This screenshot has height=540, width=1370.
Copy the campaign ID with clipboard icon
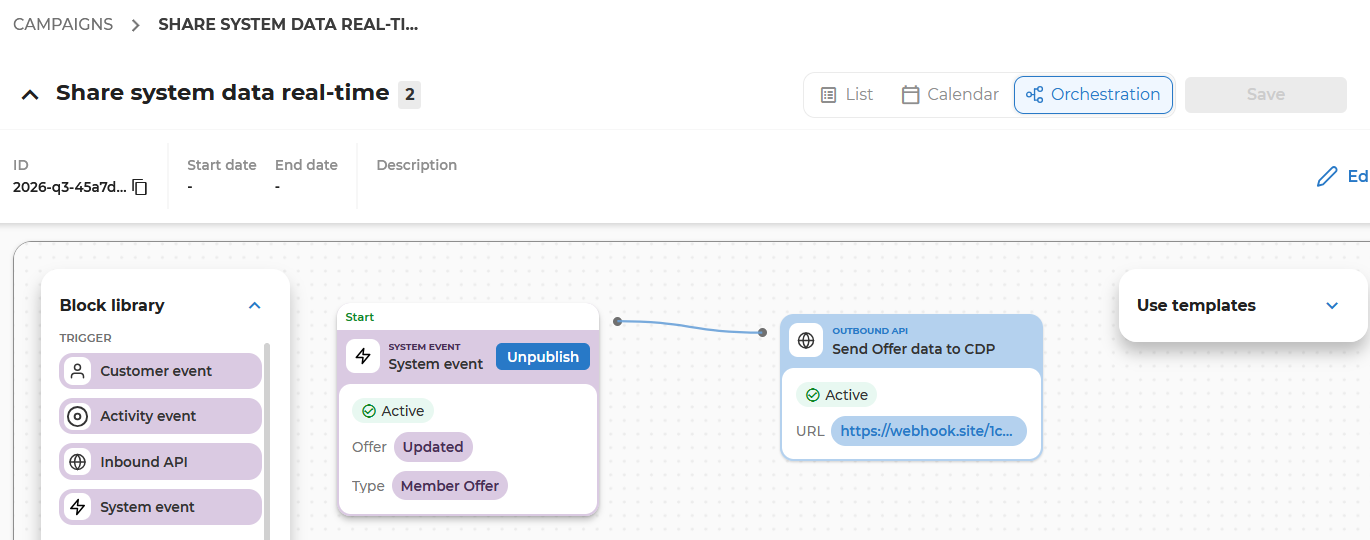140,187
